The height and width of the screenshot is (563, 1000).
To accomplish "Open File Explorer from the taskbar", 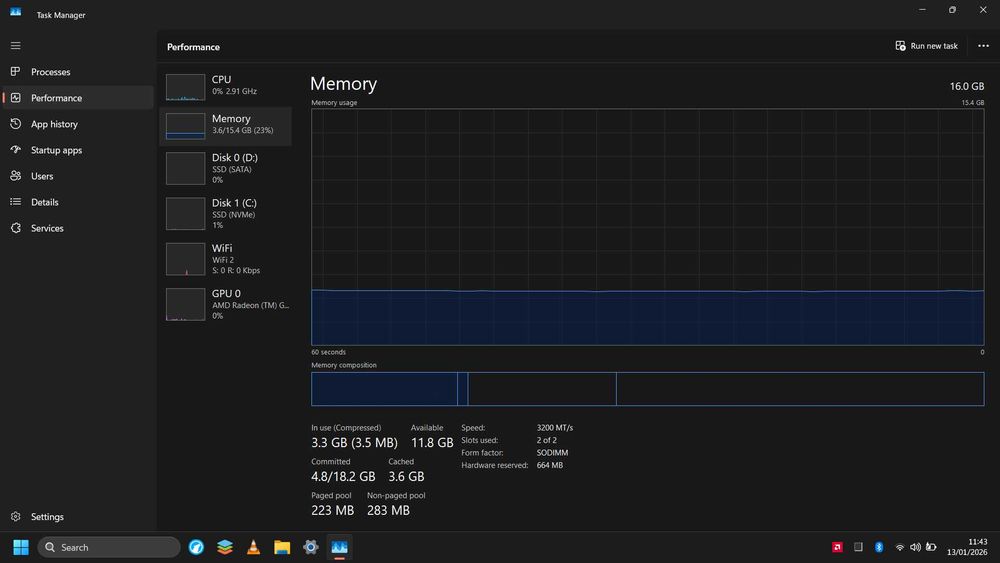I will tap(282, 547).
